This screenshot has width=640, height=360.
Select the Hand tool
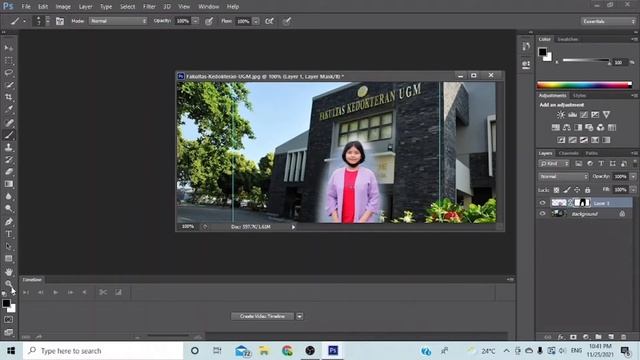pyautogui.click(x=9, y=271)
